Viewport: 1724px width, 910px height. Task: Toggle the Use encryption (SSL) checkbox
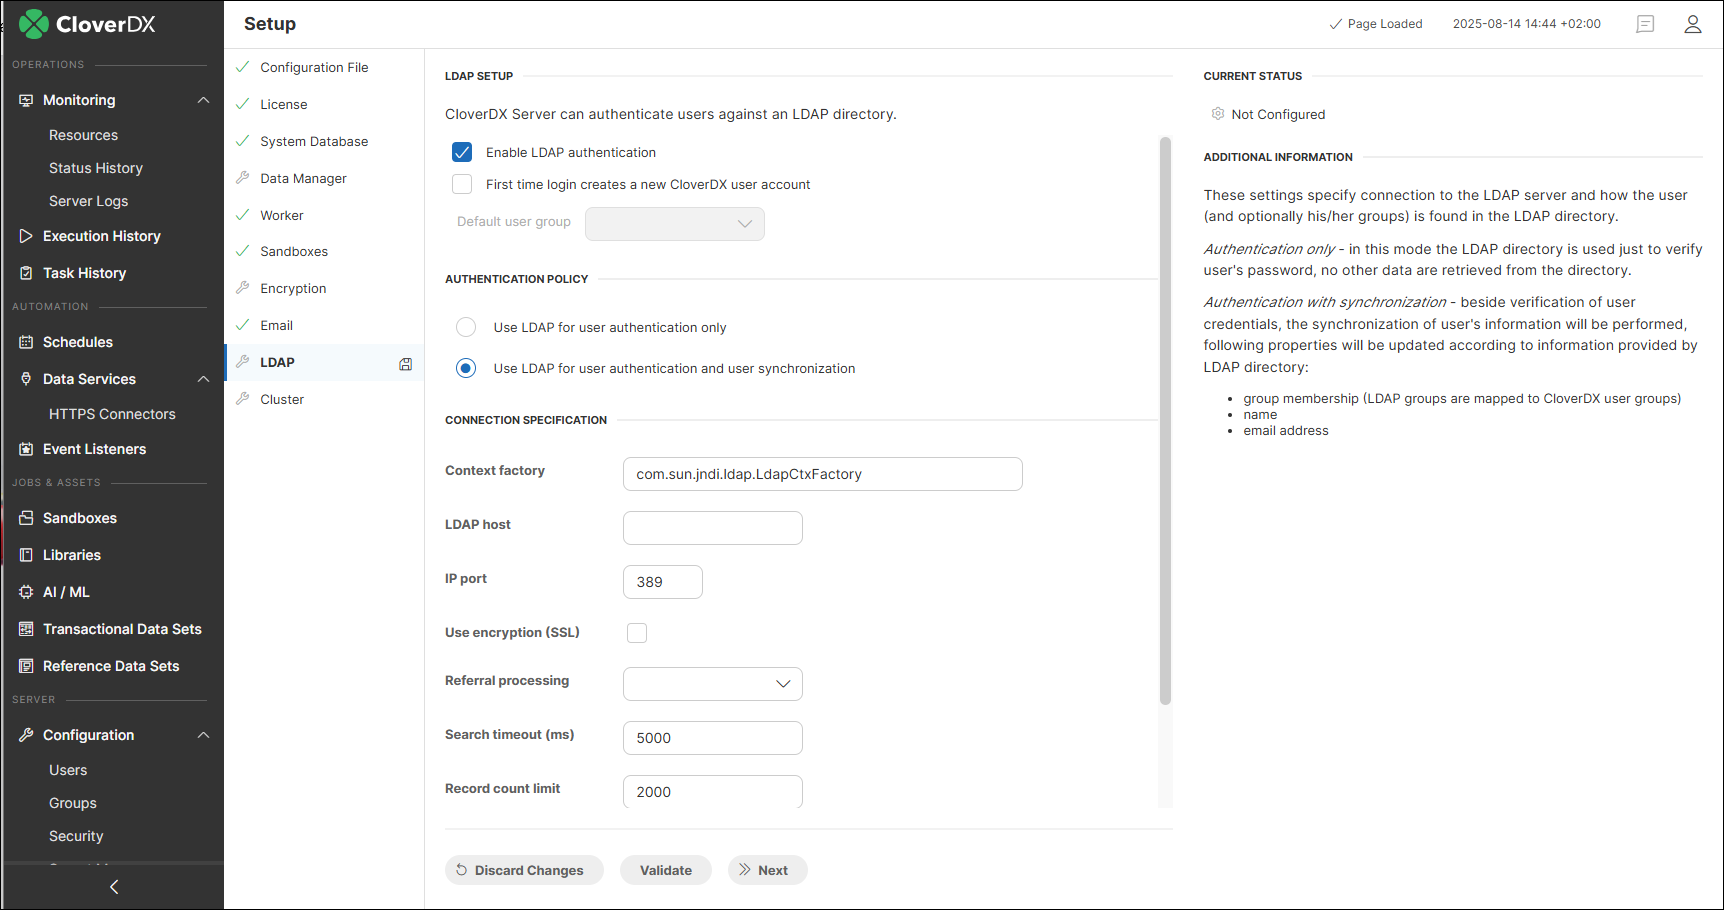click(x=637, y=632)
